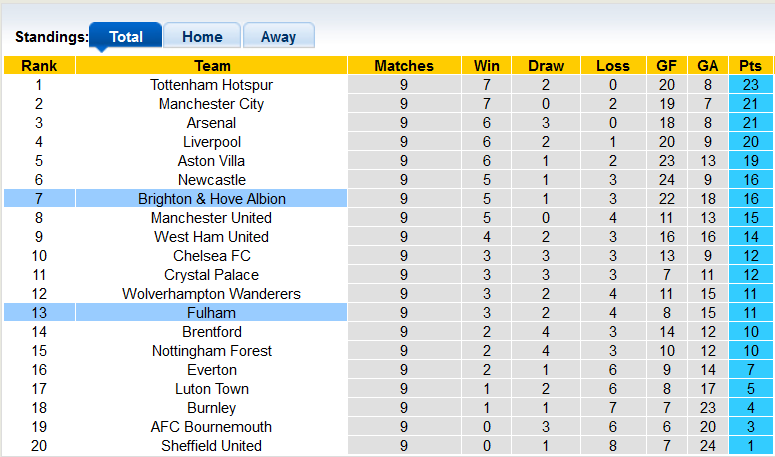Image resolution: width=775 pixels, height=457 pixels.
Task: Click West Ham United in table
Action: [x=211, y=237]
